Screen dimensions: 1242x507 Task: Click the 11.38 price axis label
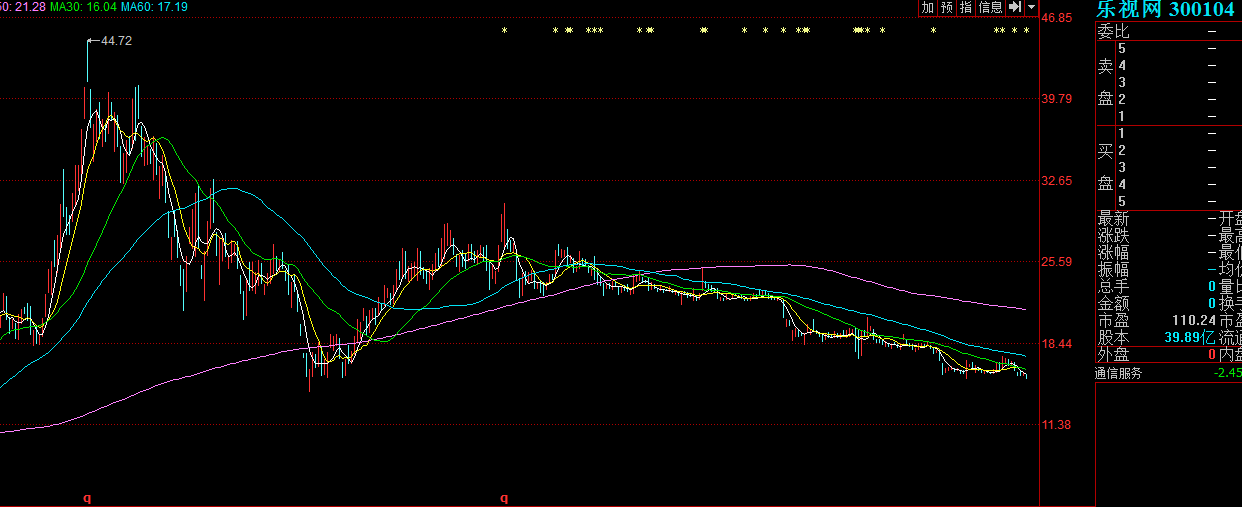coord(1056,425)
